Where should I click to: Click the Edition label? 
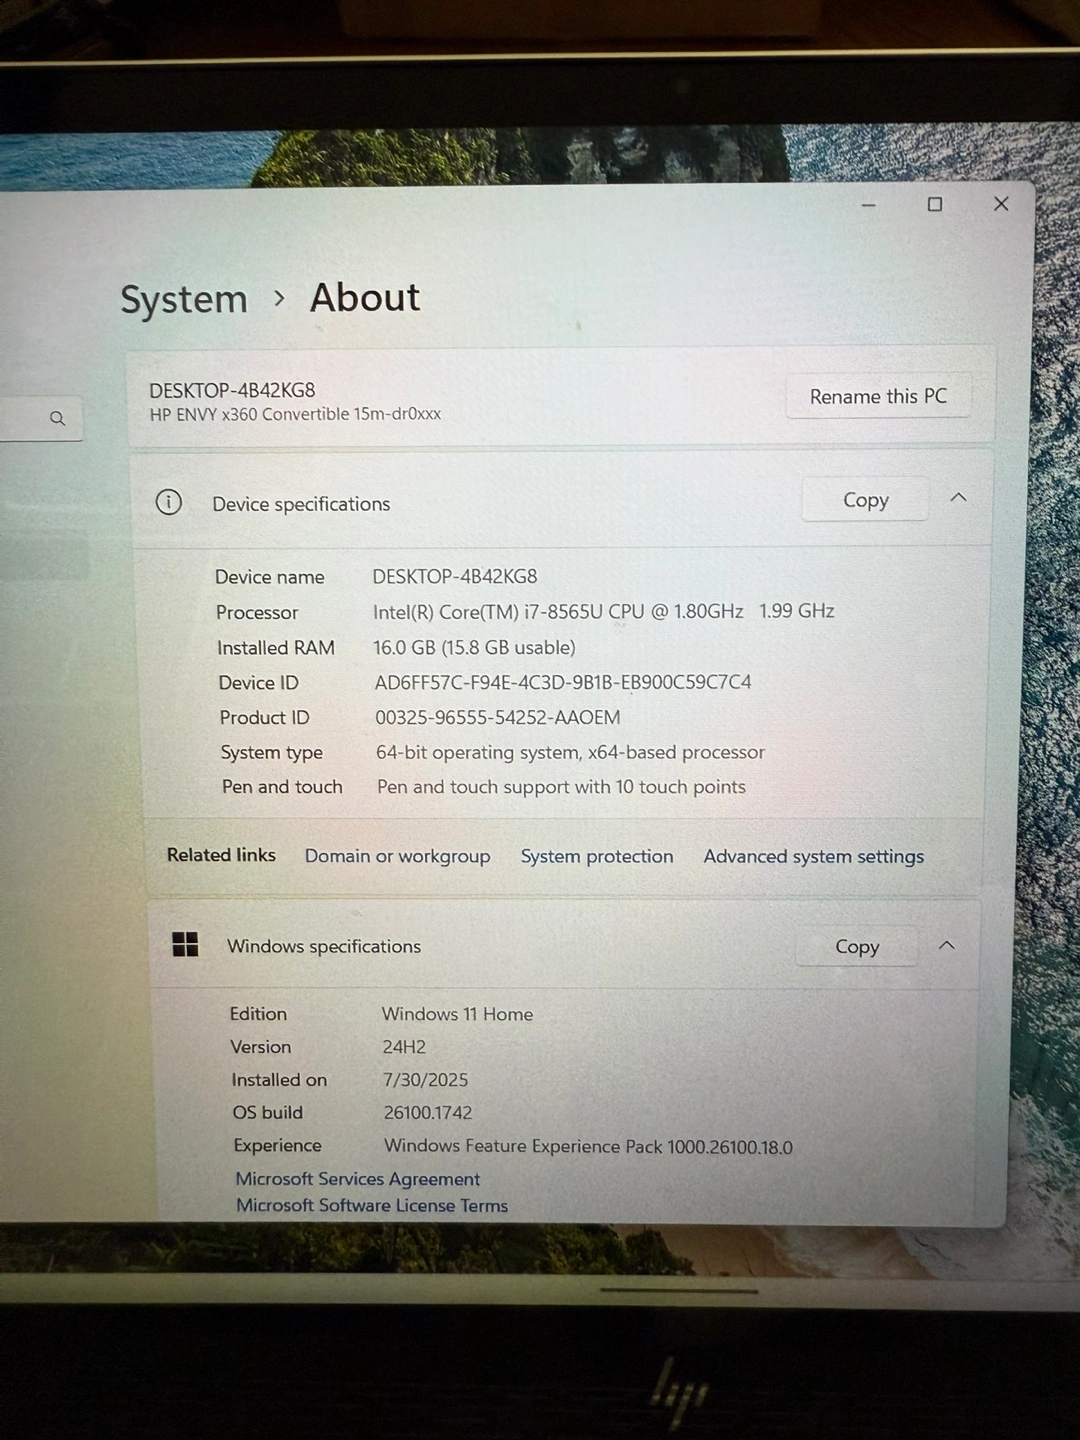pyautogui.click(x=258, y=1014)
